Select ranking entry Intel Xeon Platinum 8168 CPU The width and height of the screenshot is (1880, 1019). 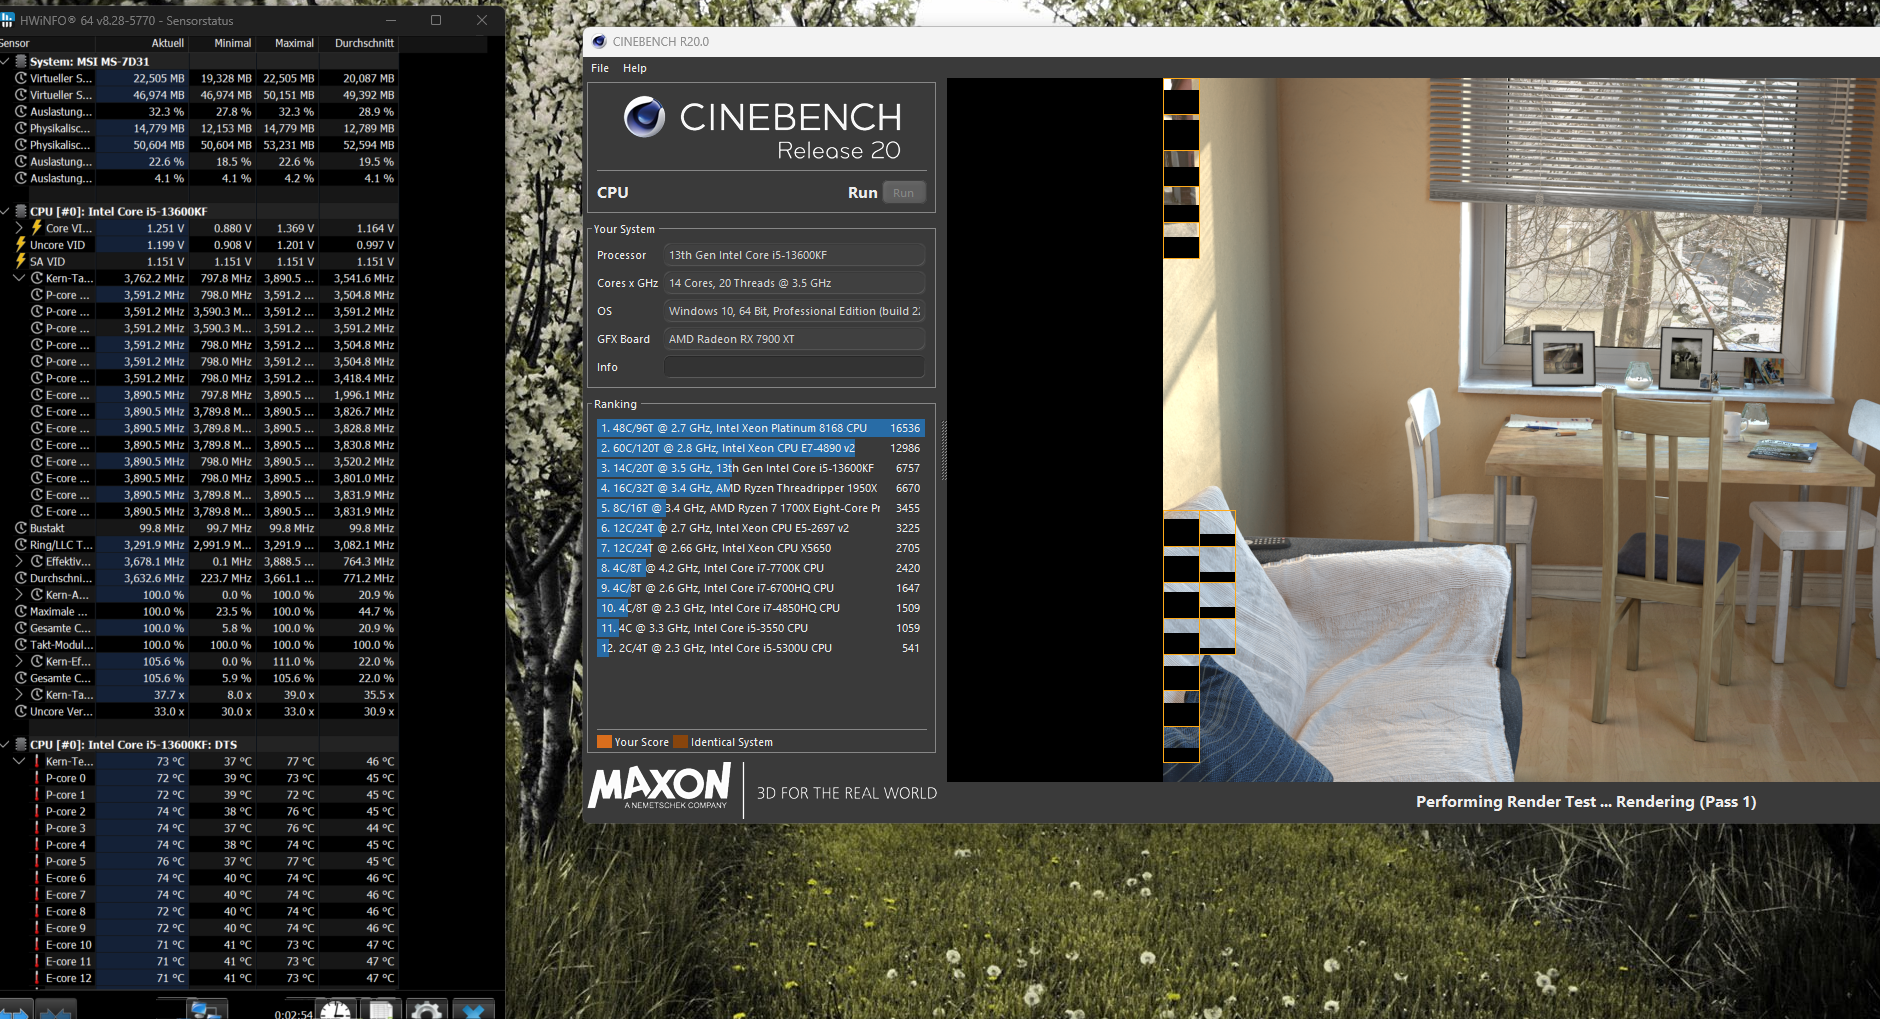pos(760,428)
